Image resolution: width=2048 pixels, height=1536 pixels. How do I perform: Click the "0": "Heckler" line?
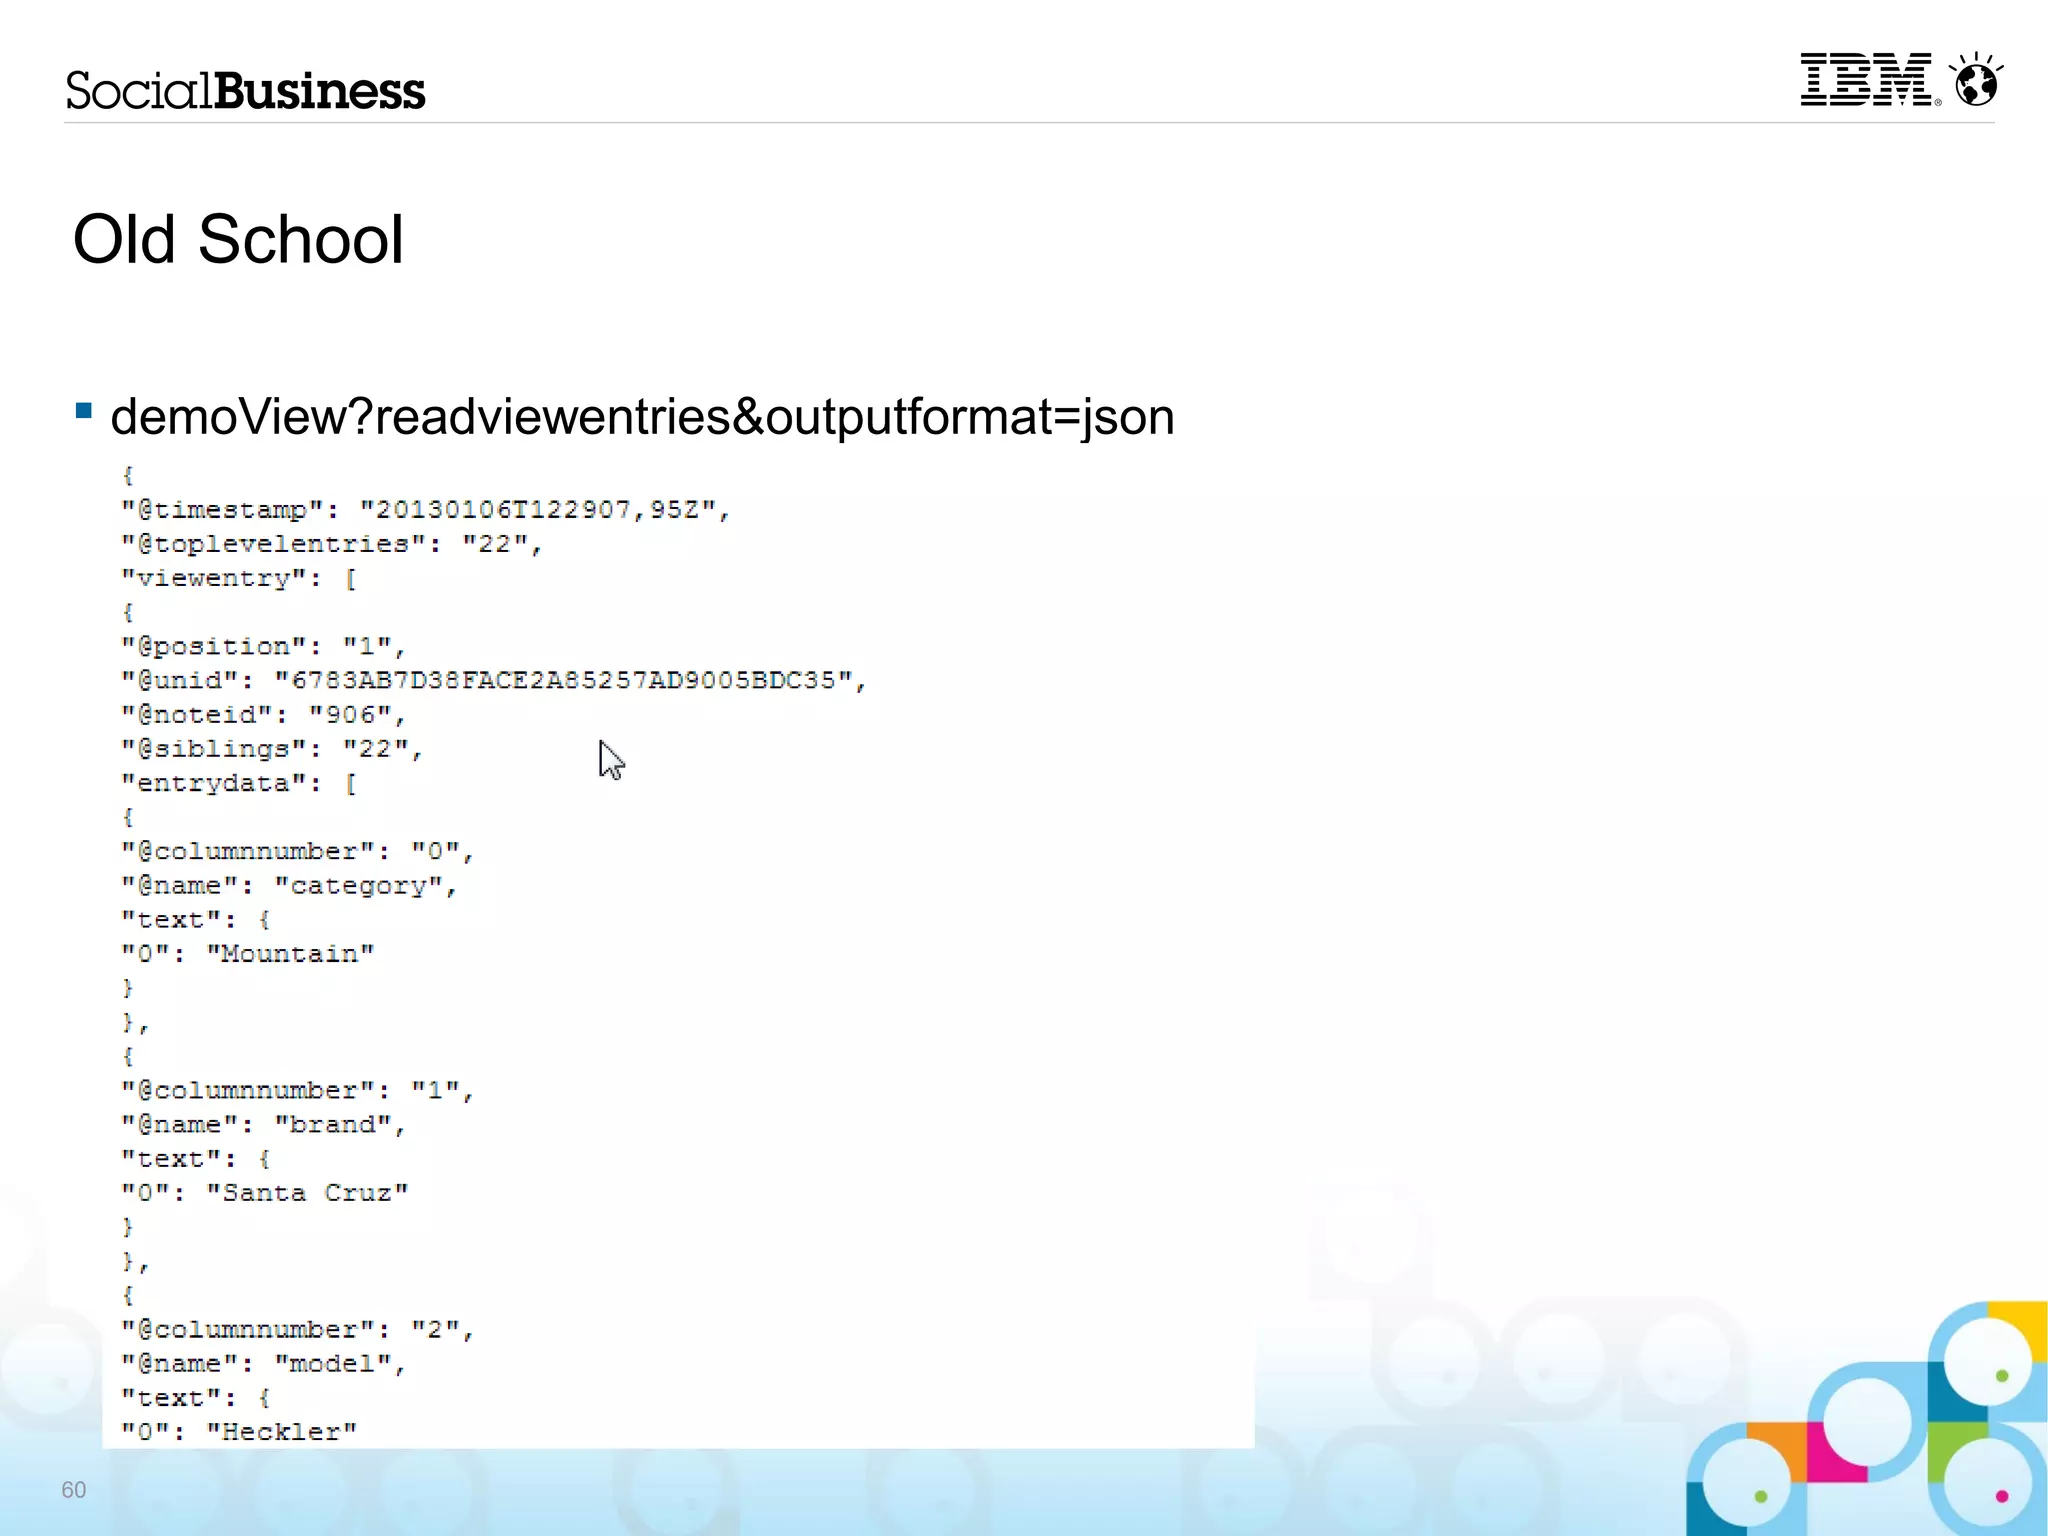pos(239,1432)
